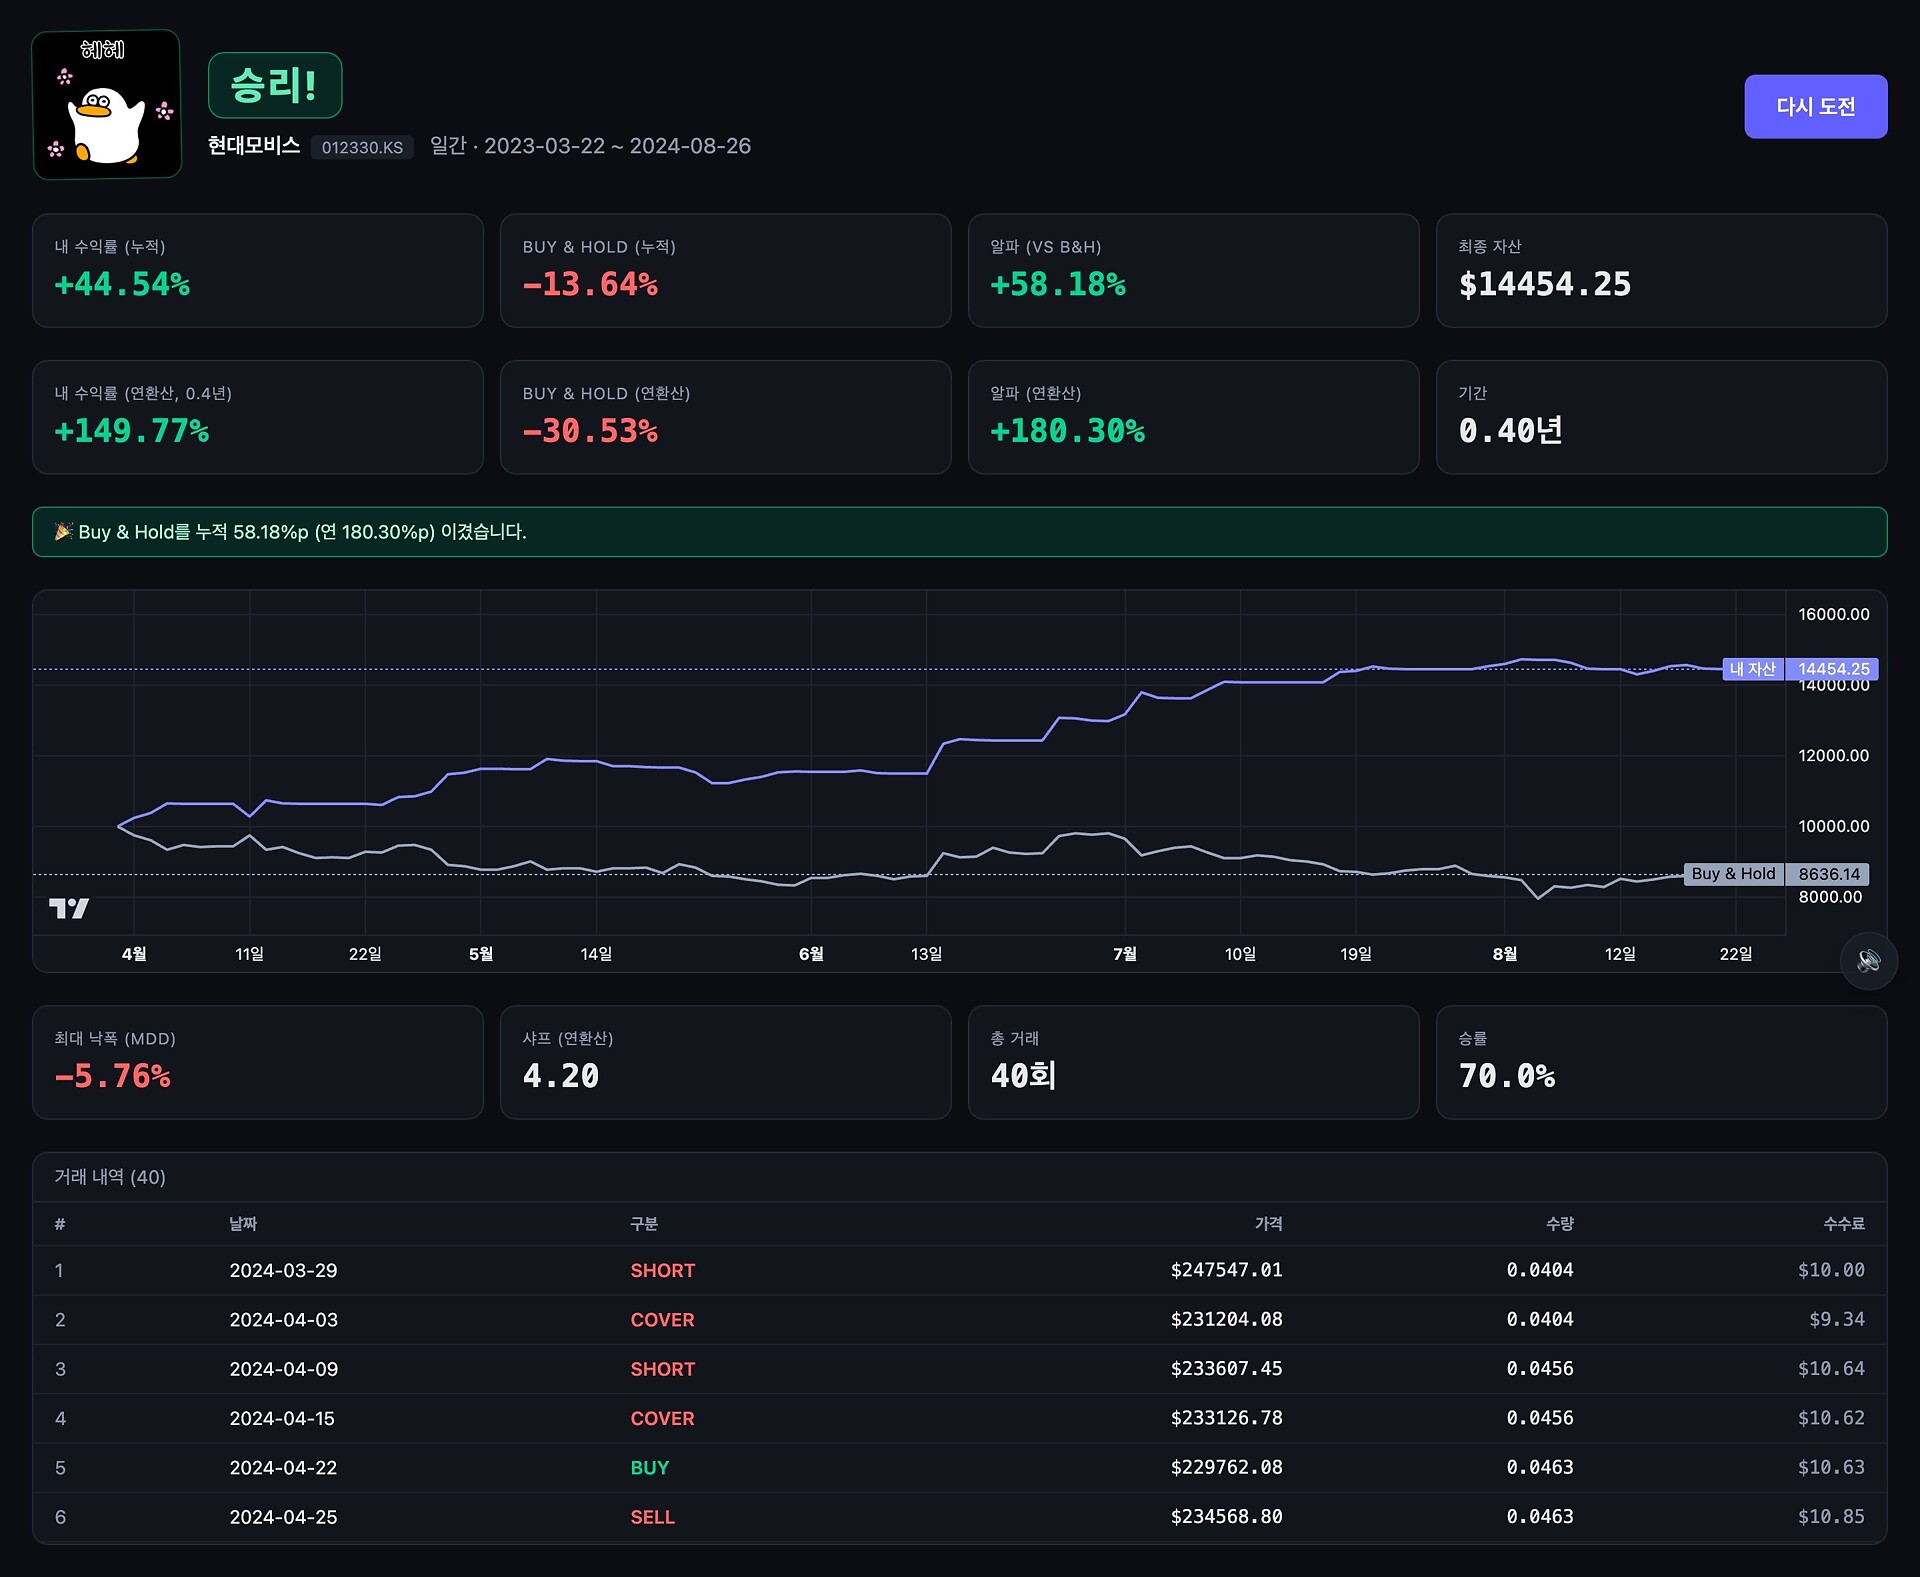Click the 16000.00 price axis label
Viewport: 1920px width, 1577px height.
click(x=1833, y=614)
